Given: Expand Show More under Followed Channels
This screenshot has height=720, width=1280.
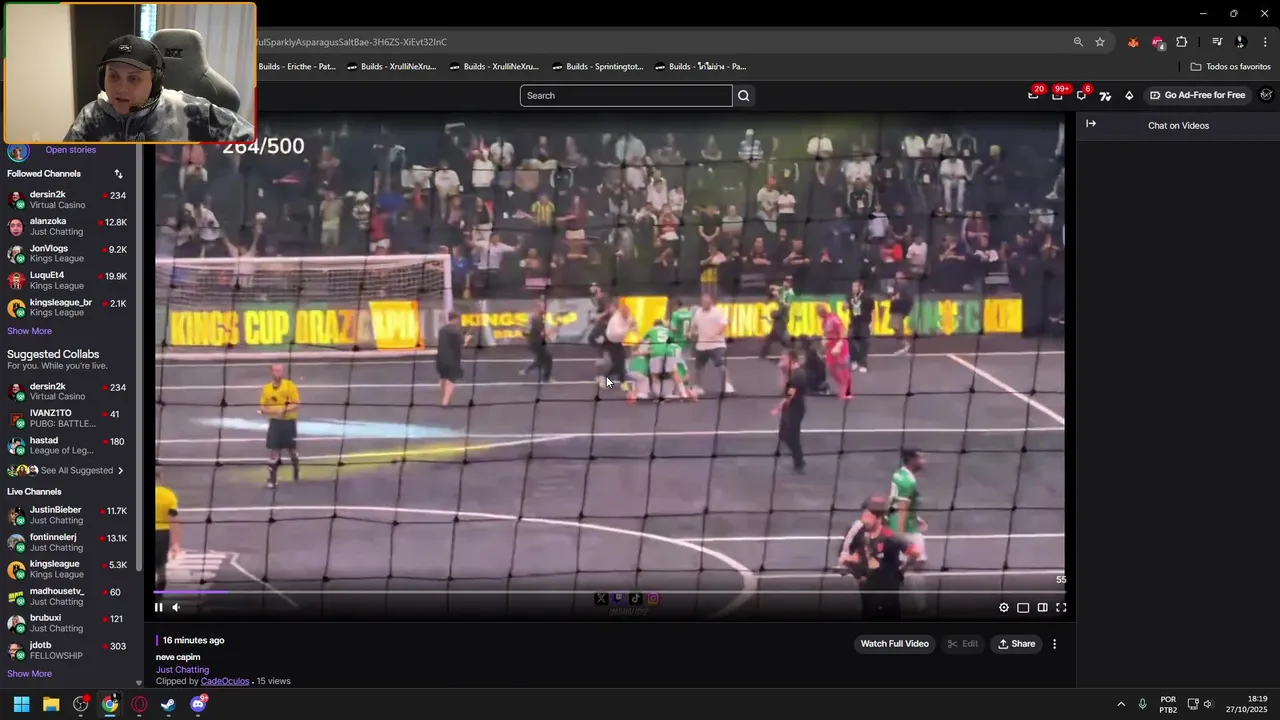Looking at the screenshot, I should point(29,331).
